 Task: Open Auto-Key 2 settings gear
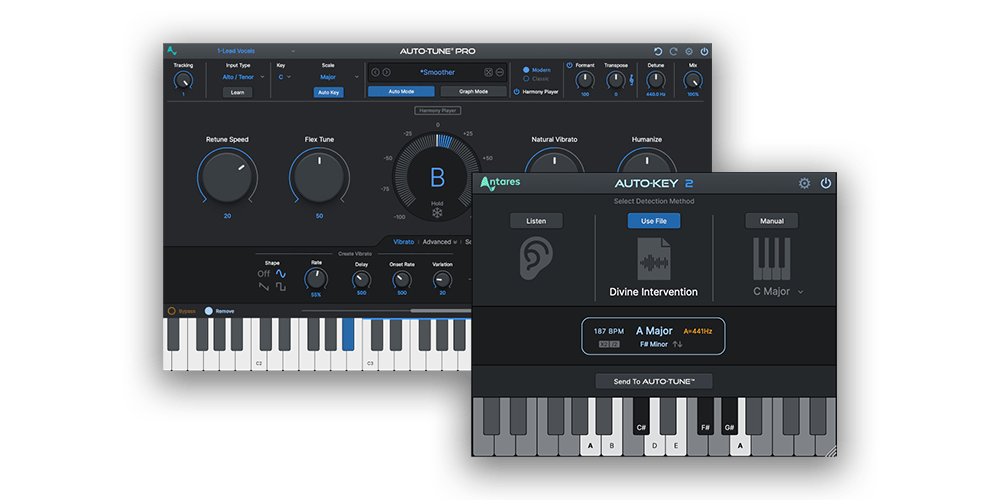pyautogui.click(x=804, y=183)
